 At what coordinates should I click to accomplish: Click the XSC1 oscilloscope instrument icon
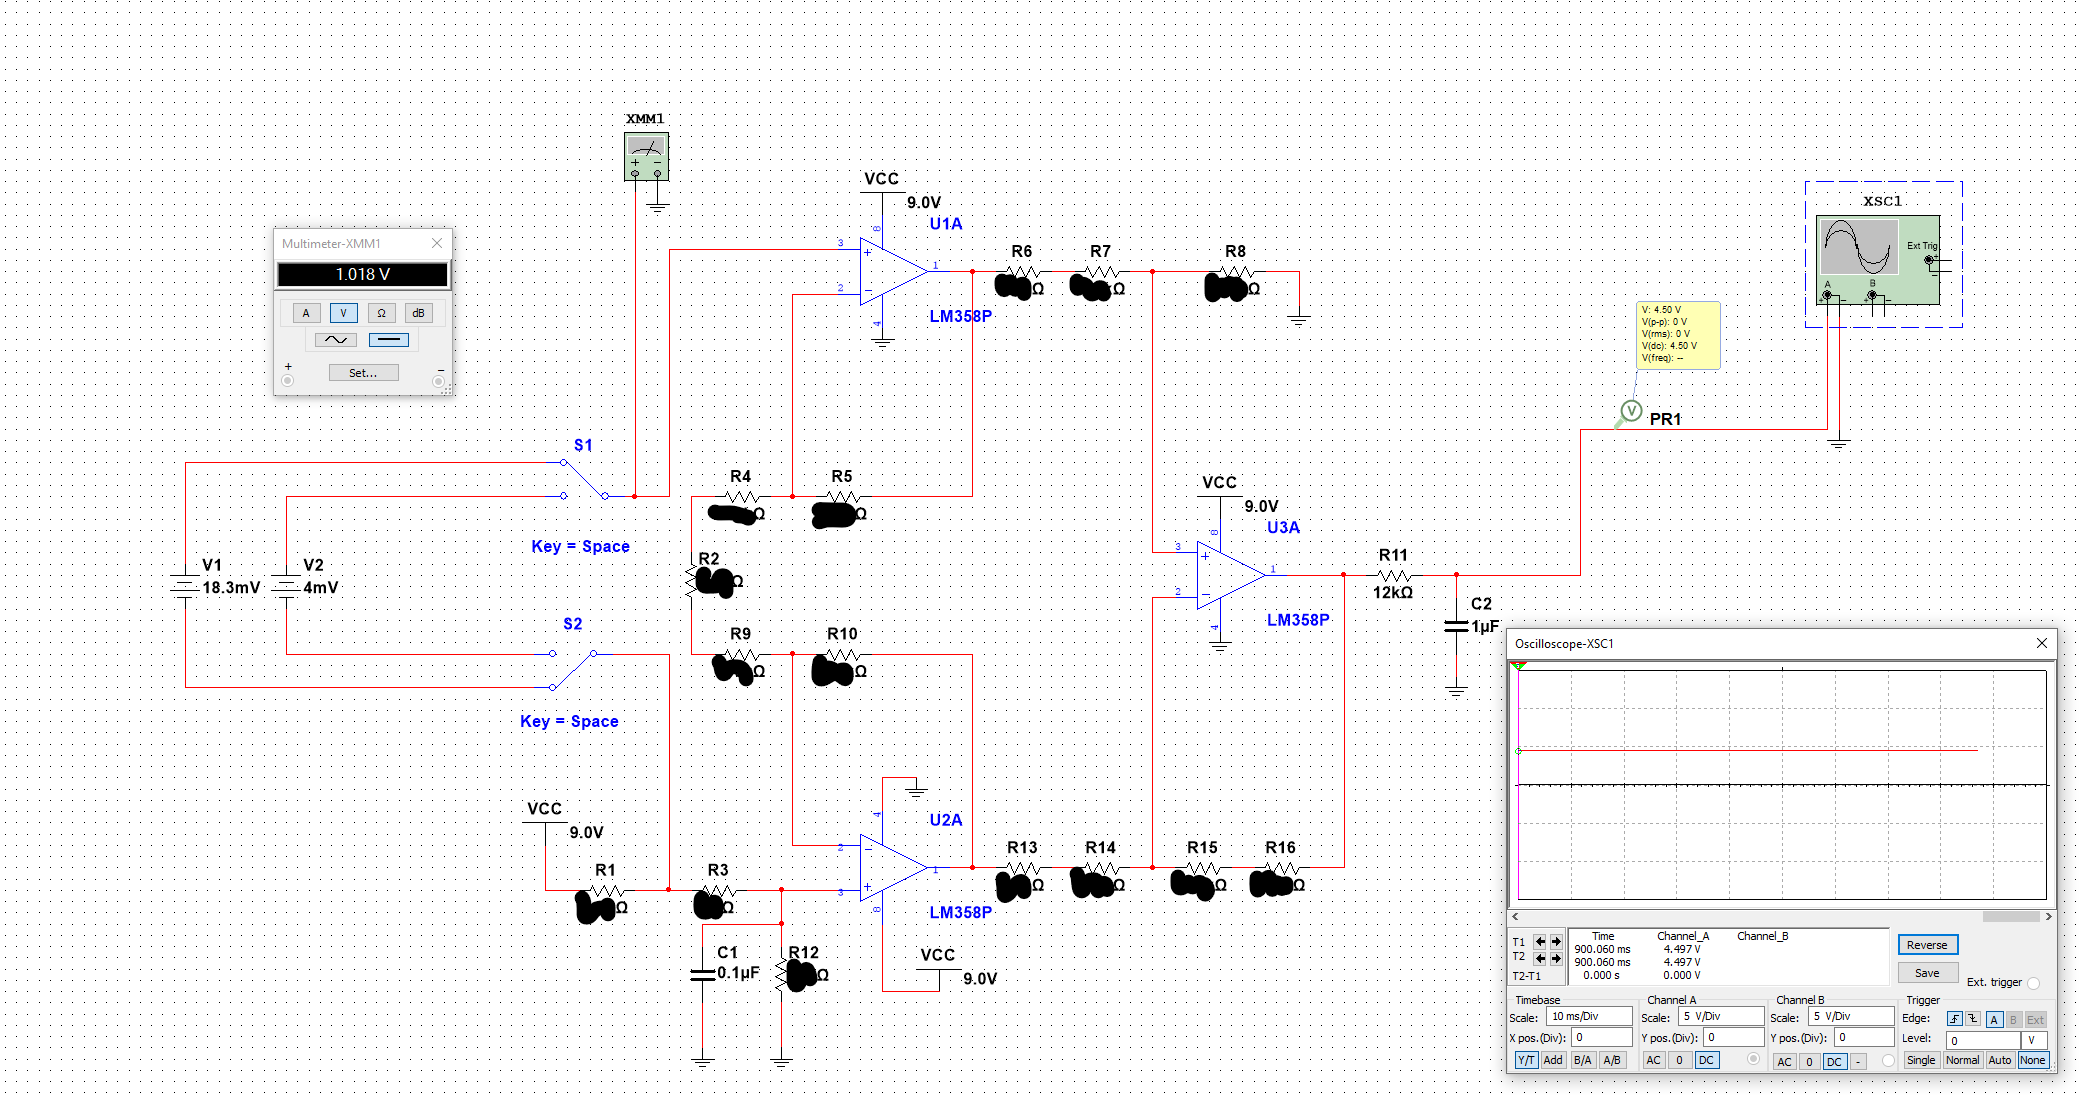tap(1858, 247)
